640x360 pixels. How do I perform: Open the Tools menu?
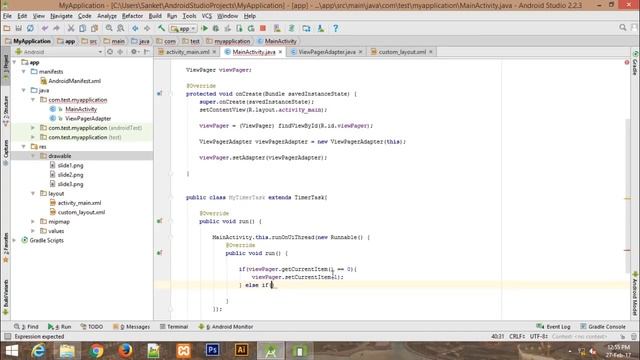pyautogui.click(x=189, y=16)
